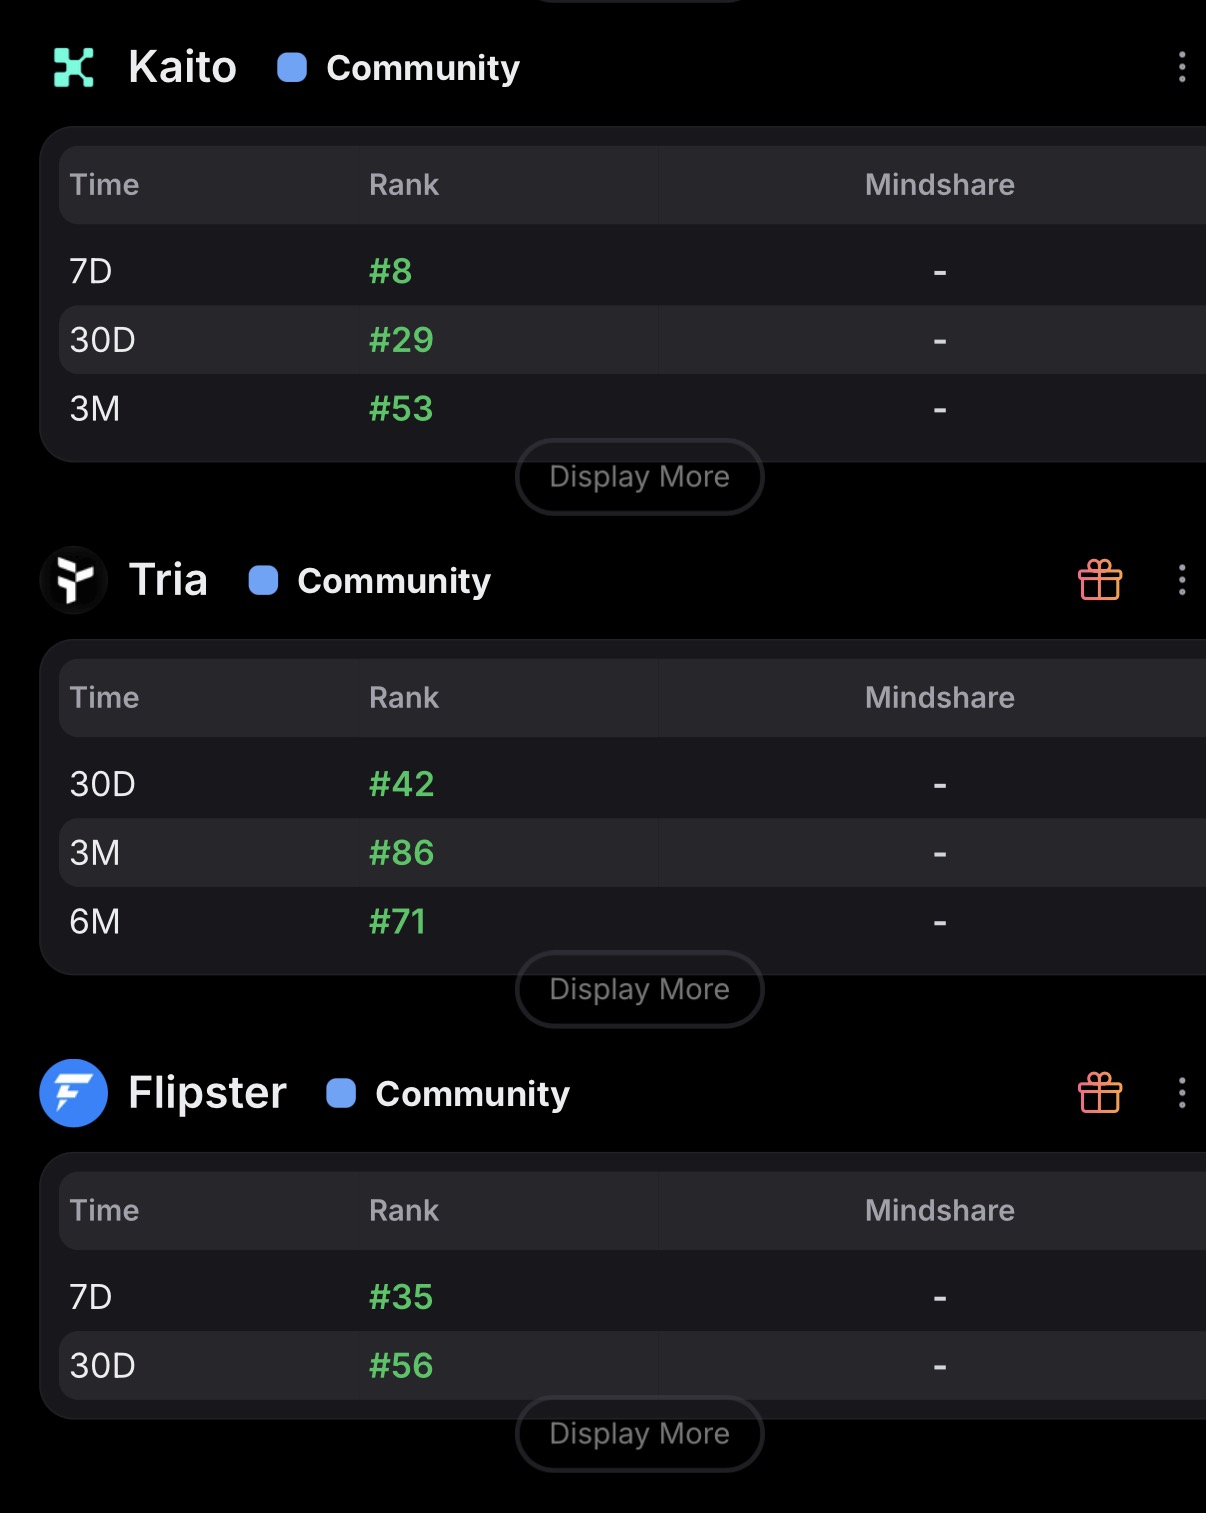Screen dimensions: 1206x1513
Task: Open the gift rewards icon for Tria
Action: point(1100,580)
